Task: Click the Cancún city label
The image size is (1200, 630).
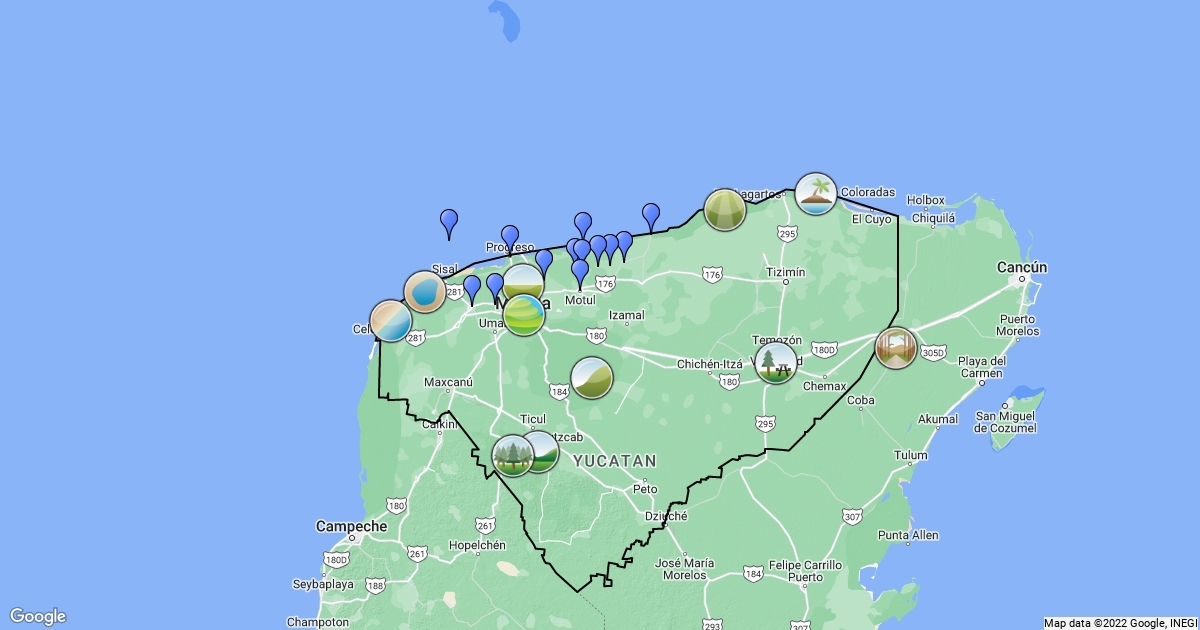Action: pos(1022,267)
